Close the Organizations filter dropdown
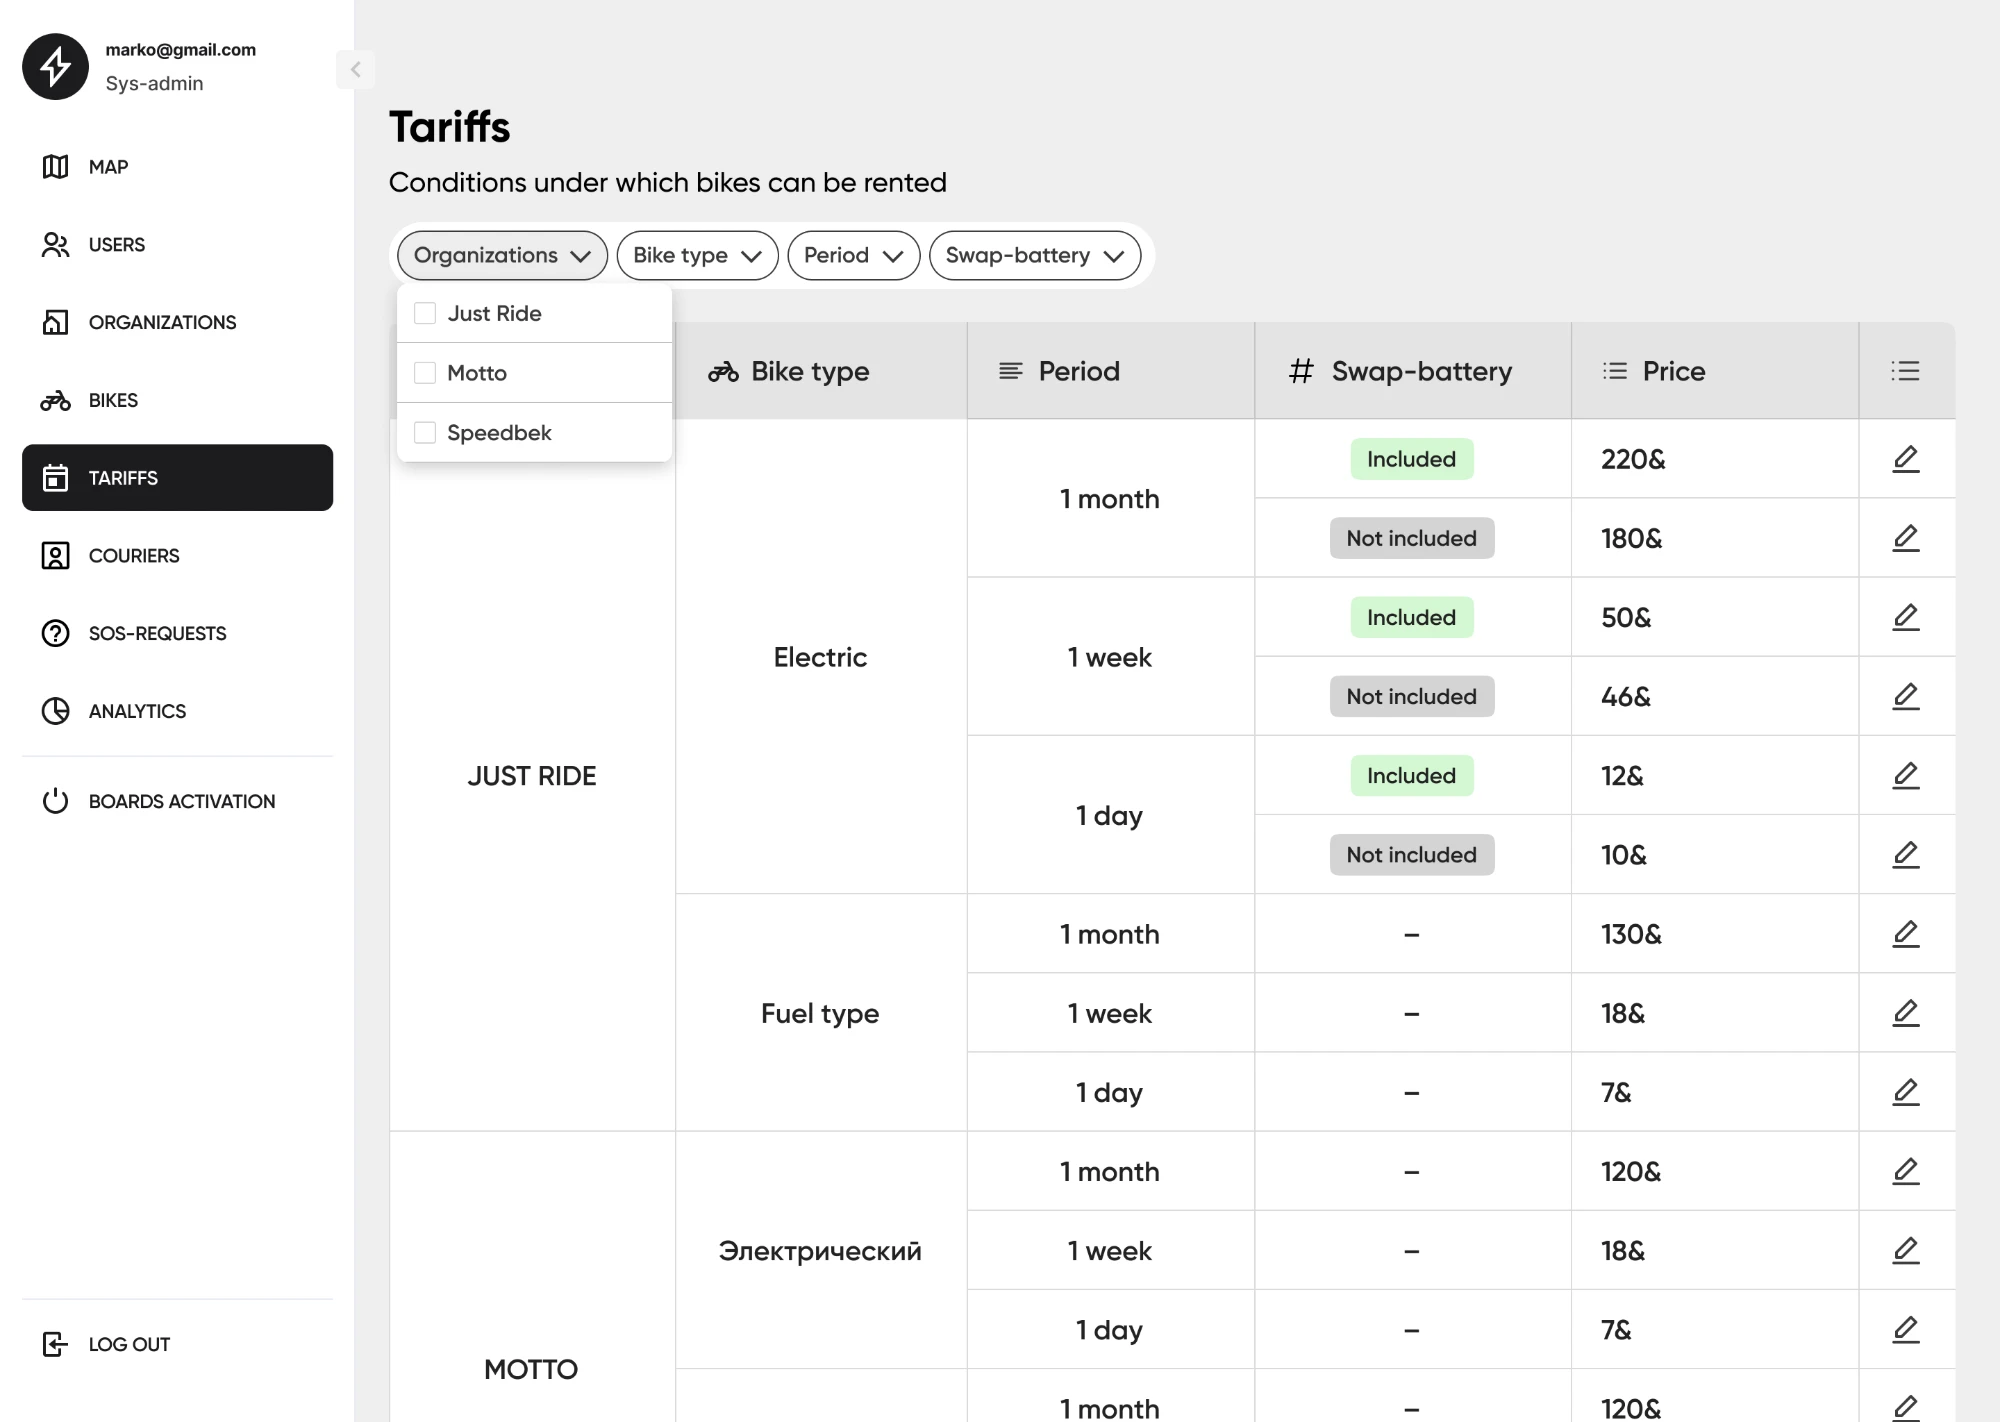The width and height of the screenshot is (2000, 1422). (502, 256)
